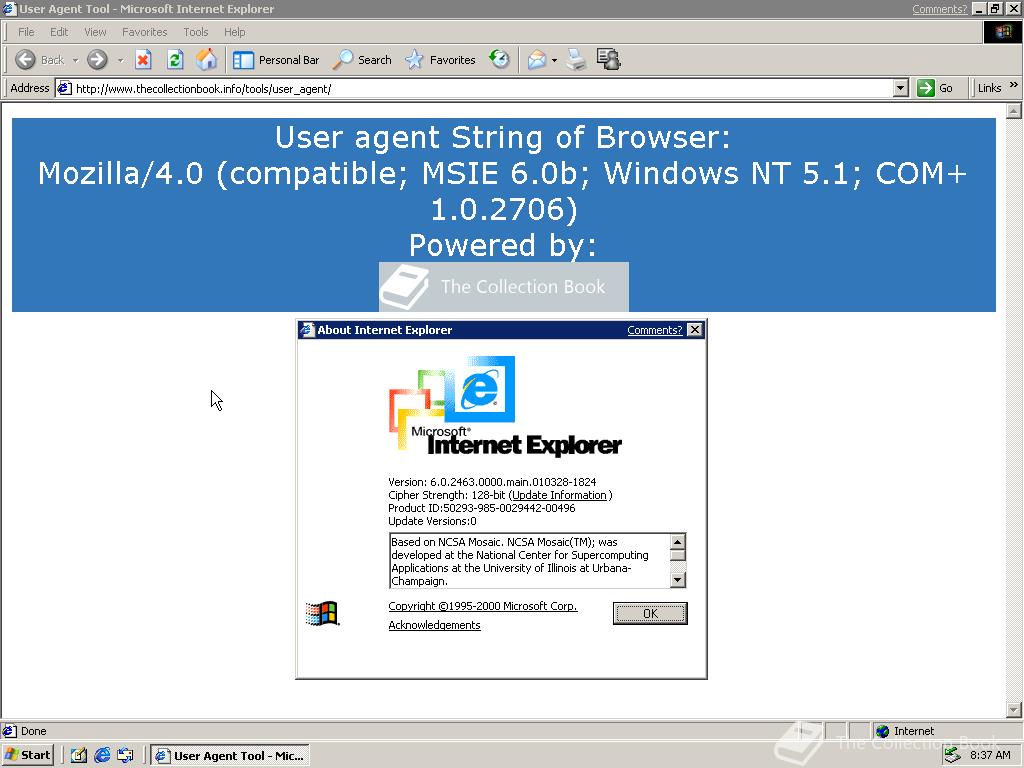Screen dimensions: 1024x768
Task: Click the Forward arrow toolbar button
Action: [x=97, y=60]
